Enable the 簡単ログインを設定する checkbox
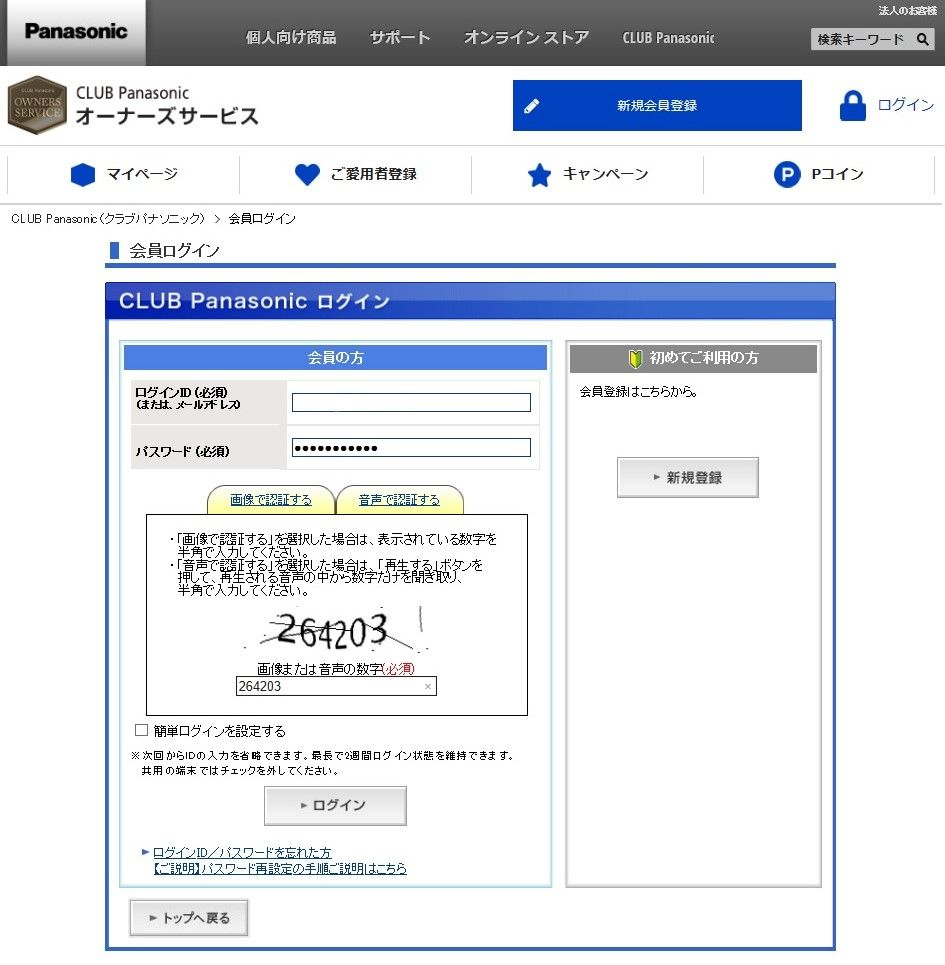The width and height of the screenshot is (945, 965). pyautogui.click(x=142, y=730)
